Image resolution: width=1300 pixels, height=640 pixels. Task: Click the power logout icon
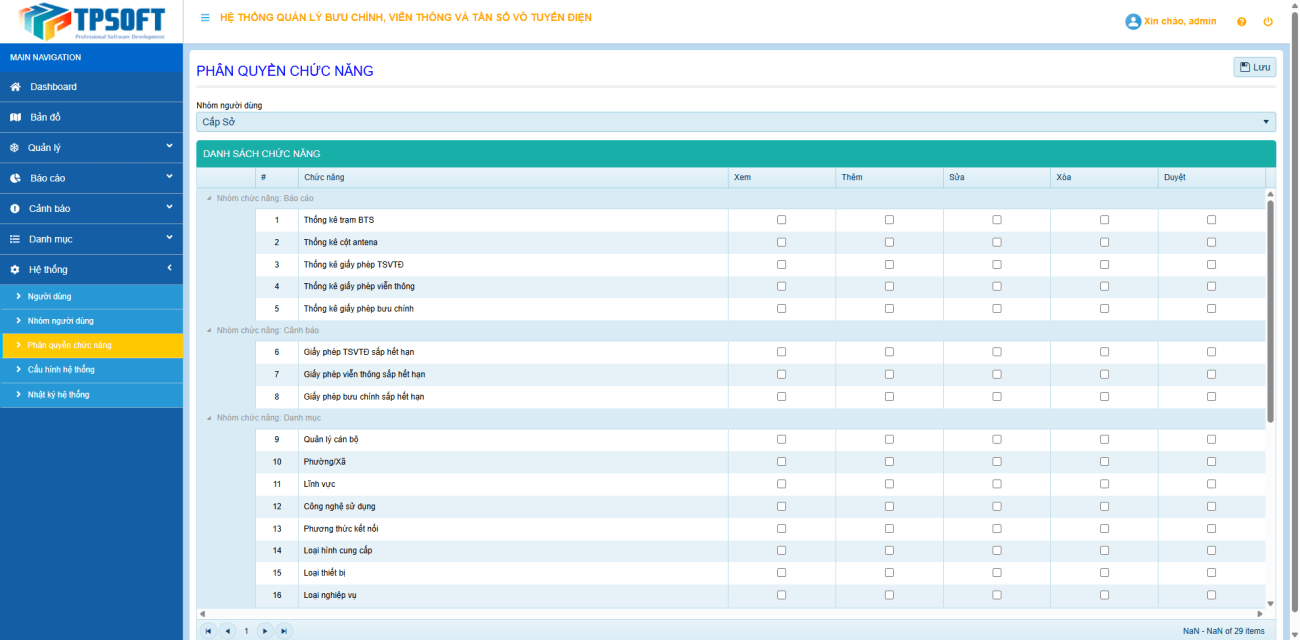pyautogui.click(x=1268, y=21)
